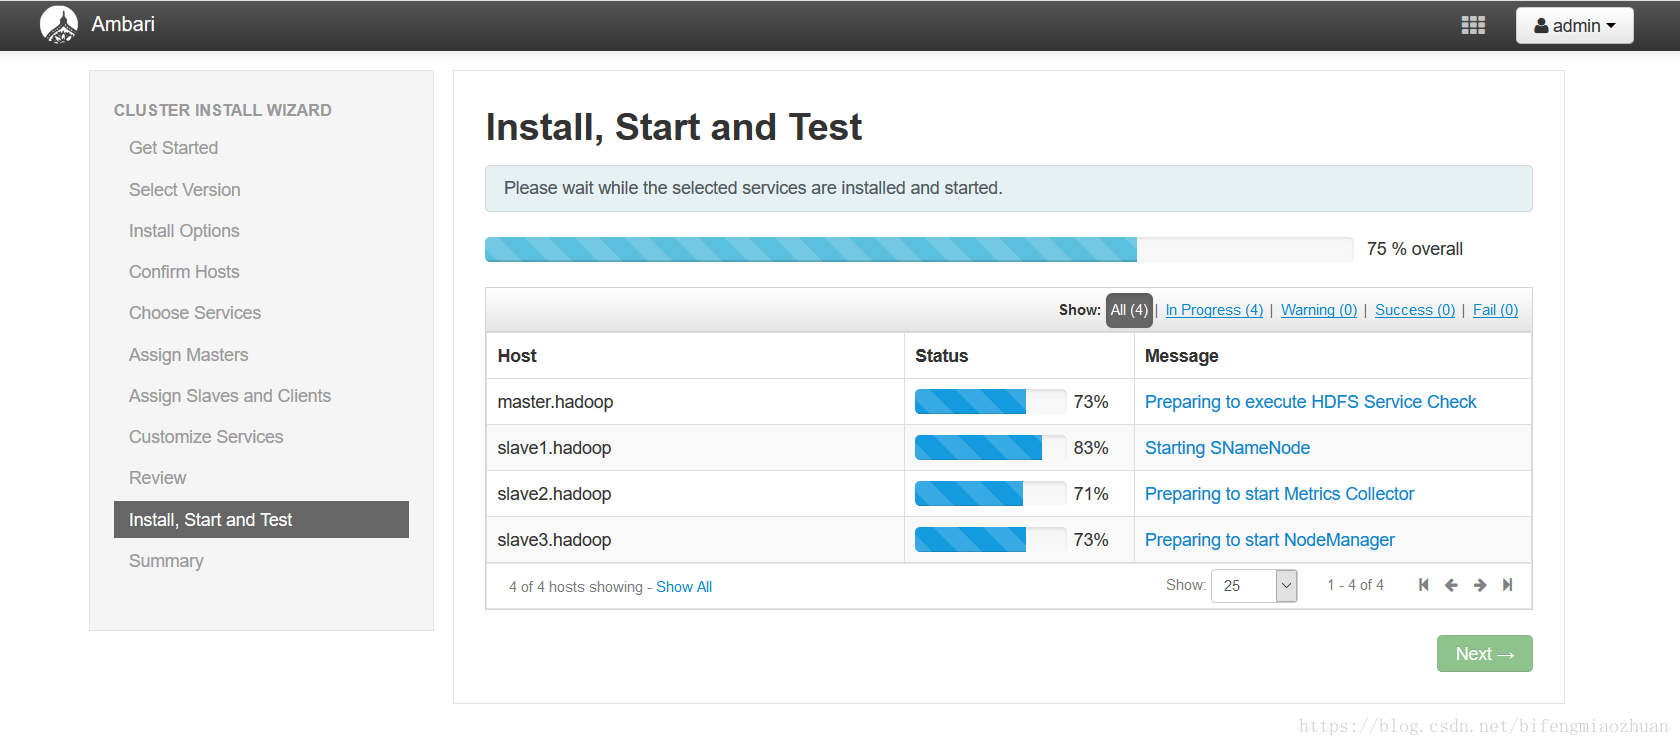Viewport: 1680px width, 746px height.
Task: Go to previous page arrow
Action: [1451, 585]
